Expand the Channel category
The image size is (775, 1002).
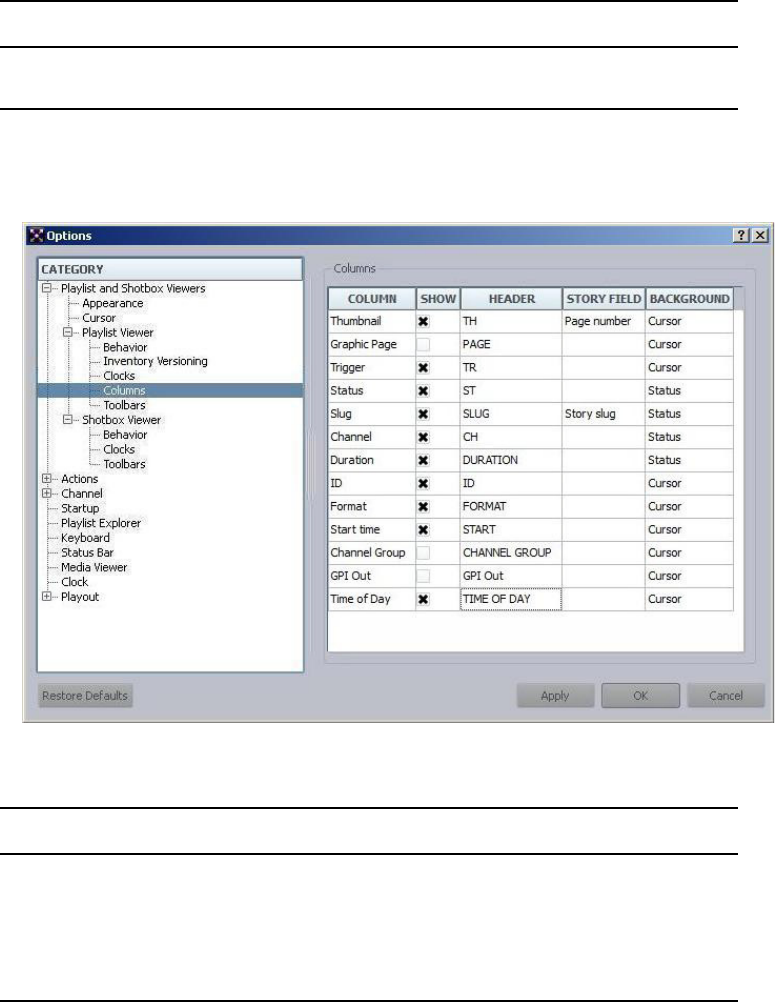47,493
